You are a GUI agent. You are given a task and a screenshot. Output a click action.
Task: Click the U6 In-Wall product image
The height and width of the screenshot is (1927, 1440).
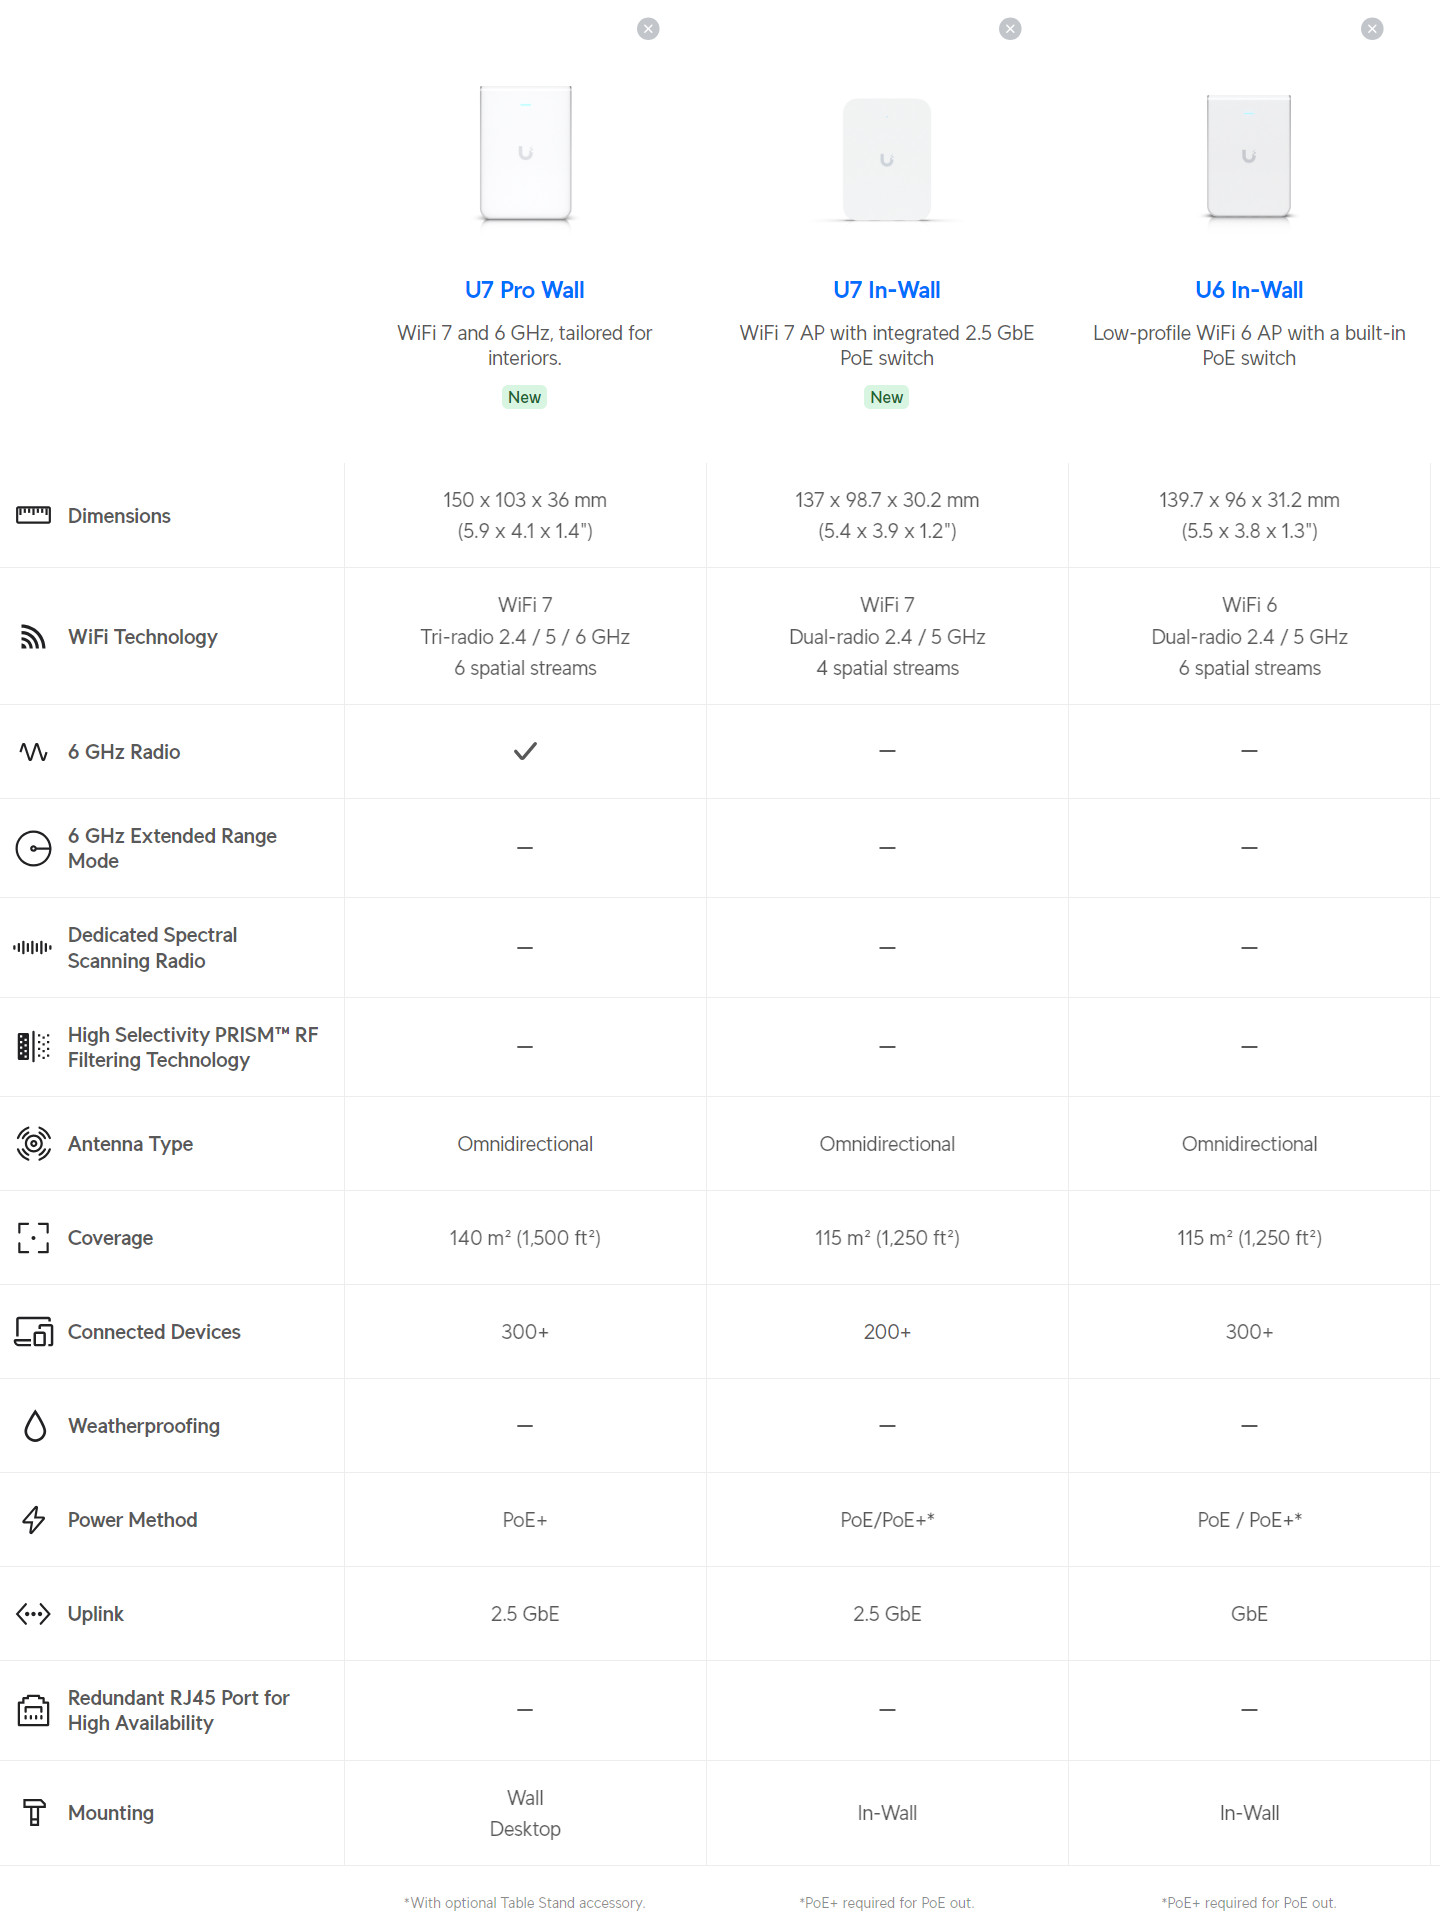click(1248, 156)
